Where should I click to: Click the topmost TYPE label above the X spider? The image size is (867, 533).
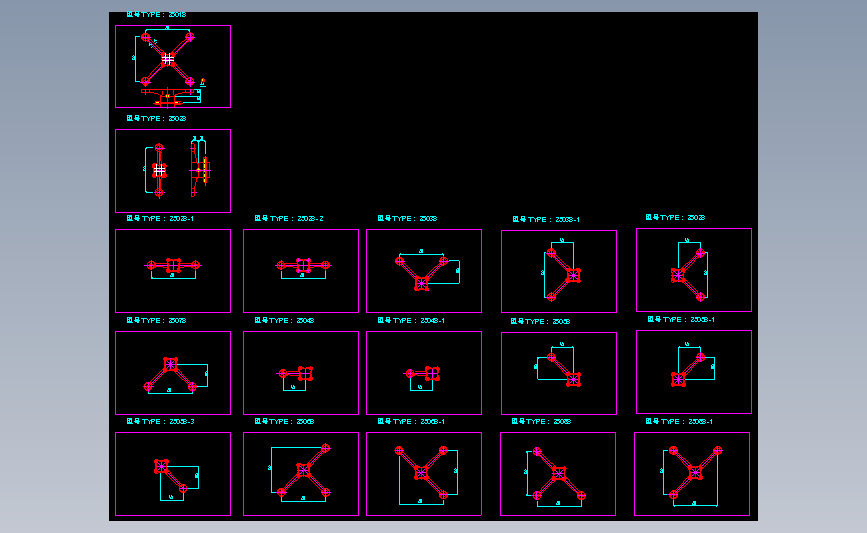(156, 15)
